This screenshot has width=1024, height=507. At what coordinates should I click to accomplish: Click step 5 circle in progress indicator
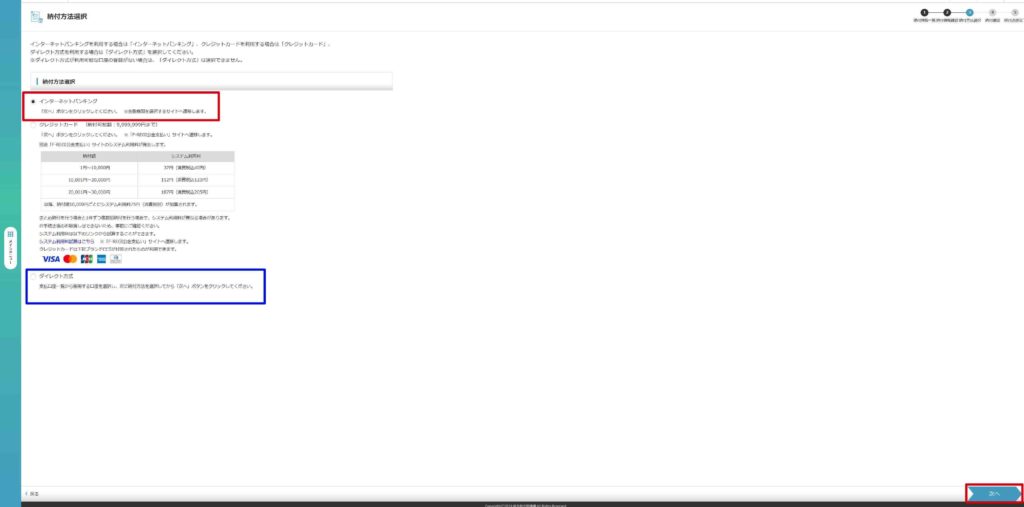click(1014, 12)
